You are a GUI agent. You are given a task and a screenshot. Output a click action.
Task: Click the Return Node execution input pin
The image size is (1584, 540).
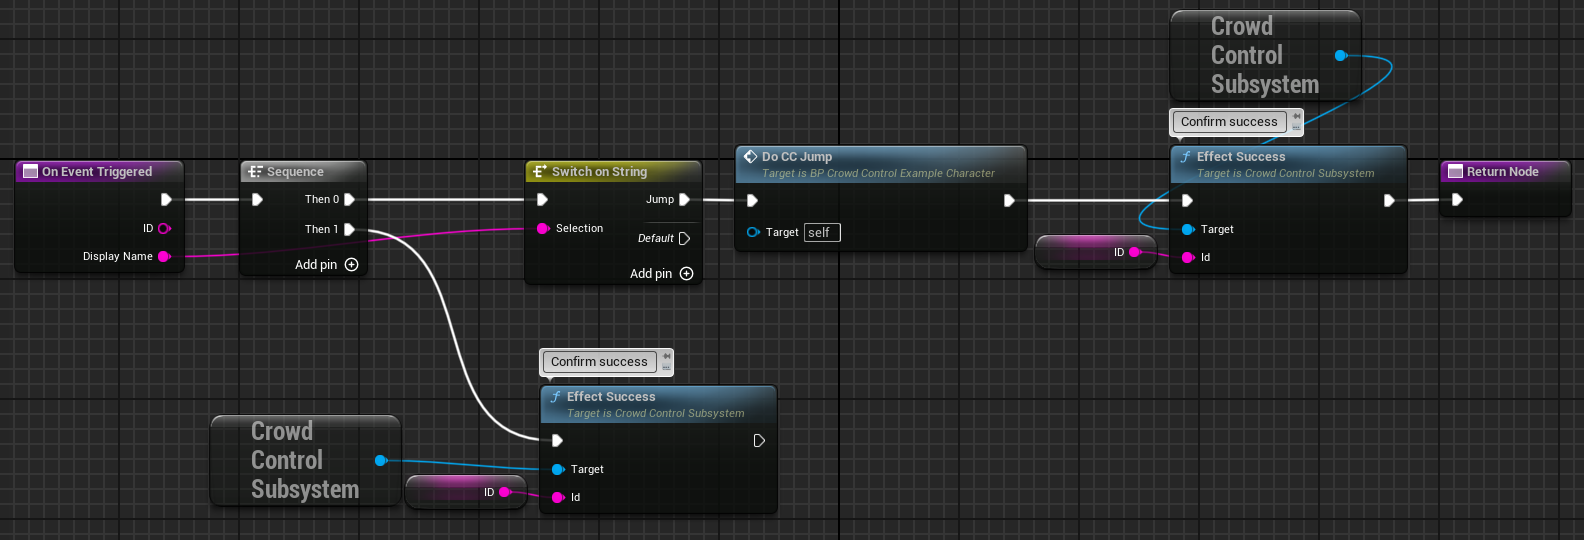click(1457, 200)
